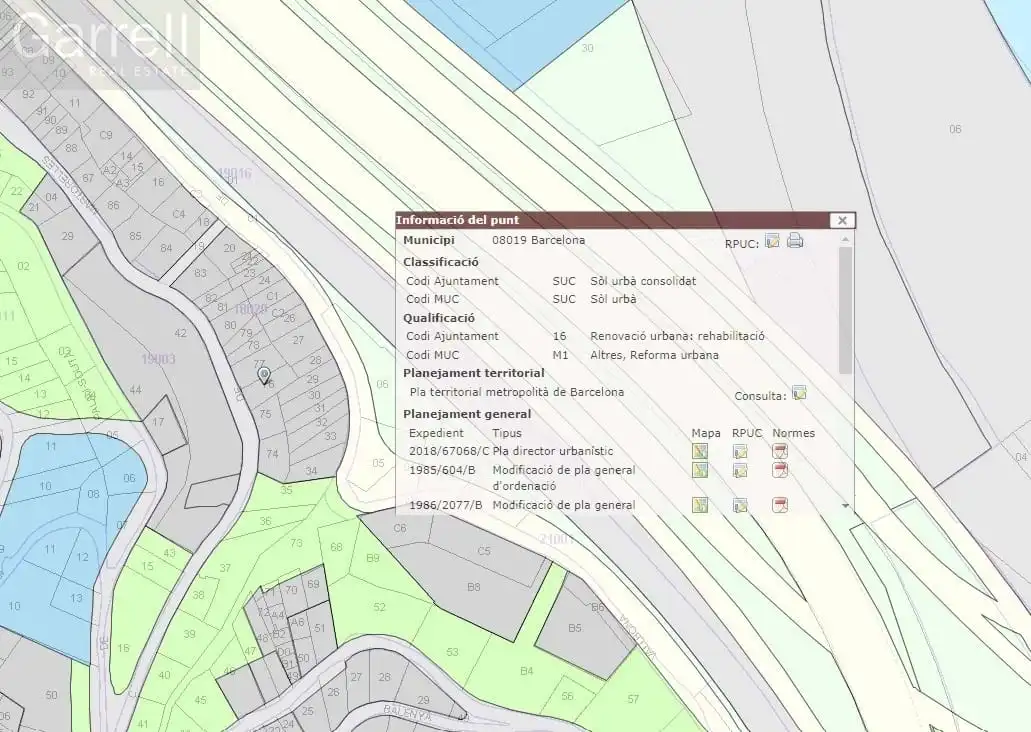Click the 'Planejament territorial' heading
Image resolution: width=1031 pixels, height=732 pixels.
473,373
